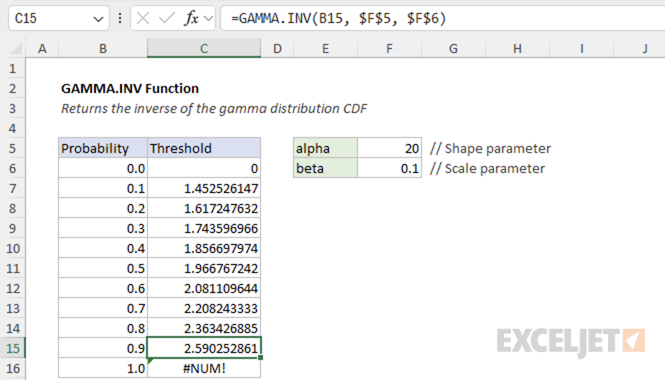
Task: Select column E header
Action: 325,48
